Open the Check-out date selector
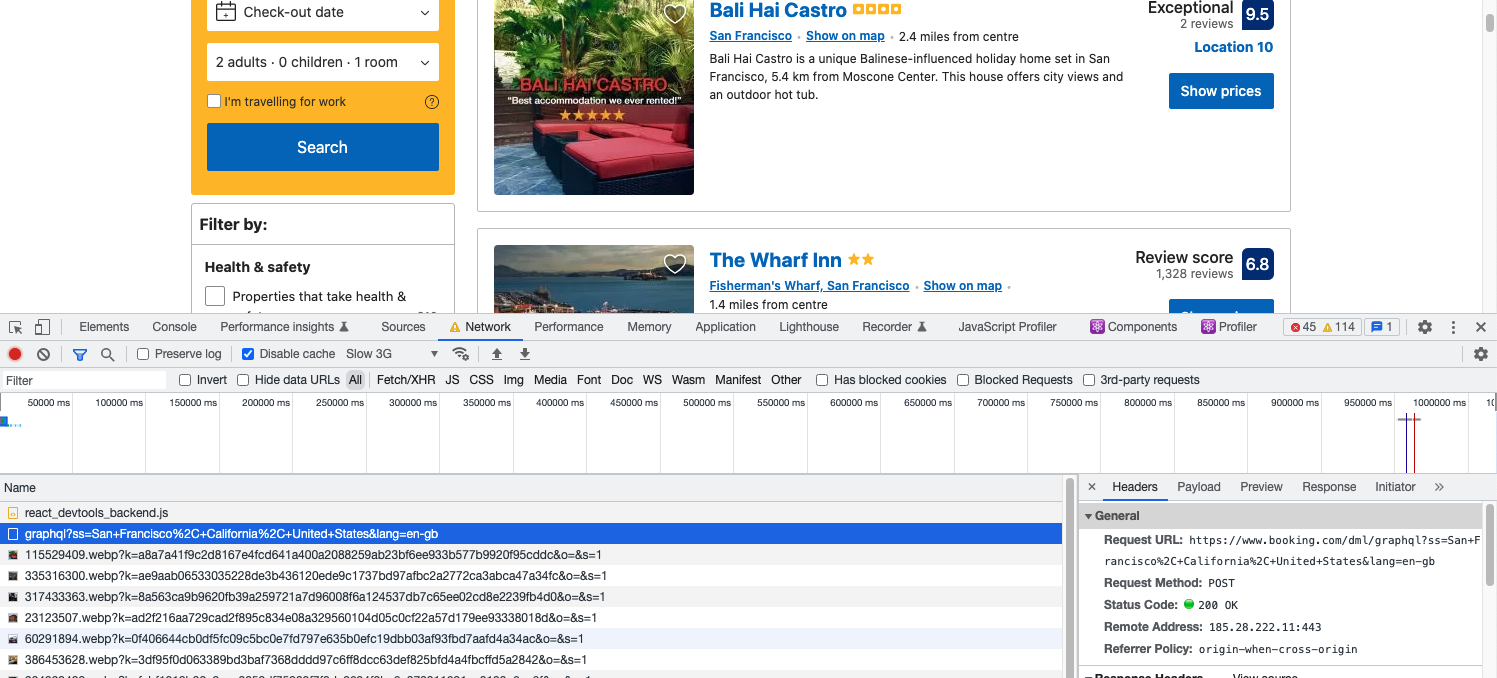This screenshot has width=1497, height=678. click(x=322, y=12)
